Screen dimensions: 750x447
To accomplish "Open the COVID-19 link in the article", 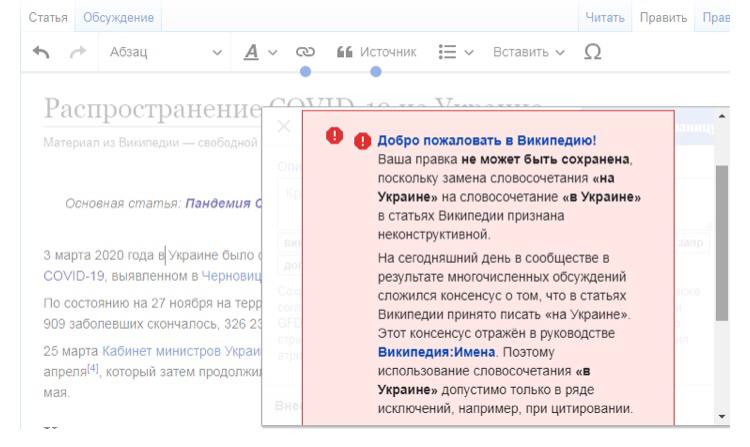I will coord(74,276).
